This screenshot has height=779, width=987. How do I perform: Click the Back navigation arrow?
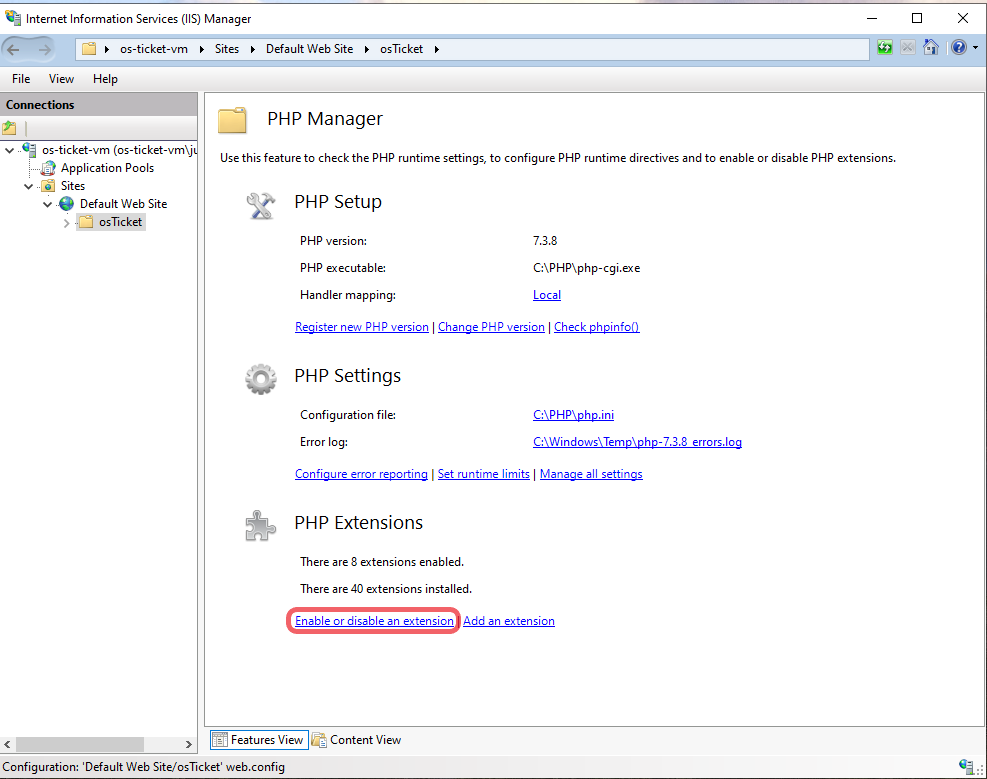tap(13, 49)
